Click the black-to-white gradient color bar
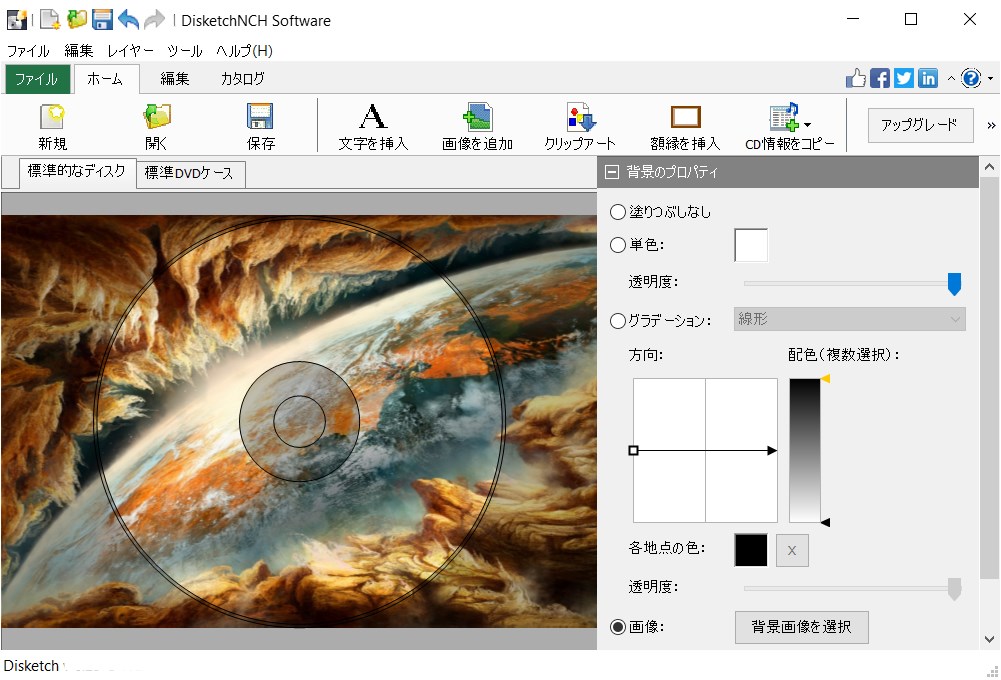1001x680 pixels. pyautogui.click(x=805, y=451)
